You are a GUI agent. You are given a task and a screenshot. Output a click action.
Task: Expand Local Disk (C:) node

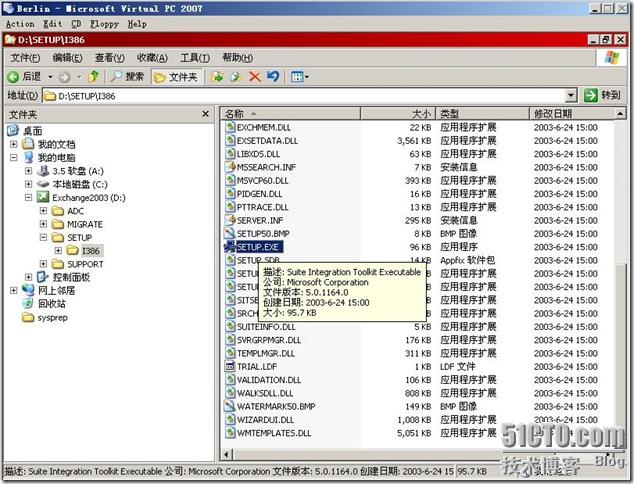(28, 184)
